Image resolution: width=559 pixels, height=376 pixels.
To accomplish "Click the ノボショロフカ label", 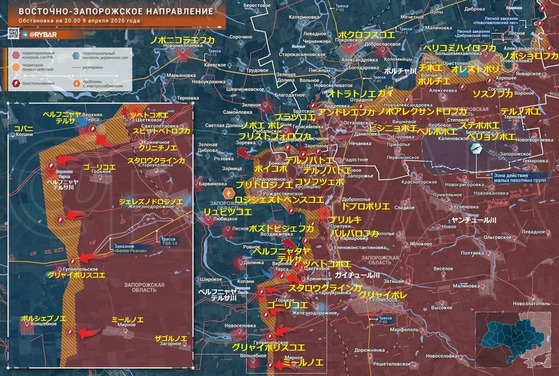I will click(x=530, y=56).
